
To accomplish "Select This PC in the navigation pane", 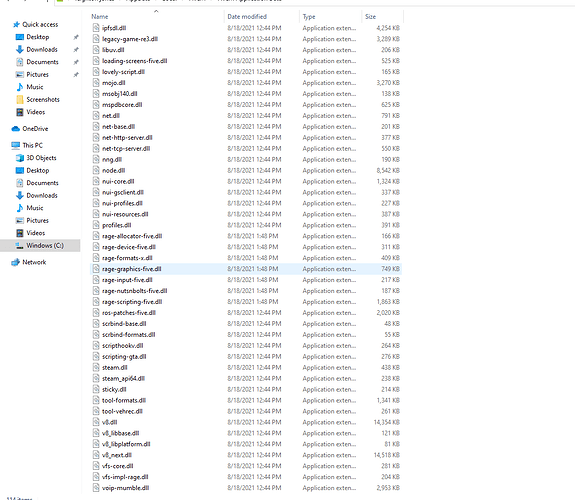I will click(x=32, y=145).
